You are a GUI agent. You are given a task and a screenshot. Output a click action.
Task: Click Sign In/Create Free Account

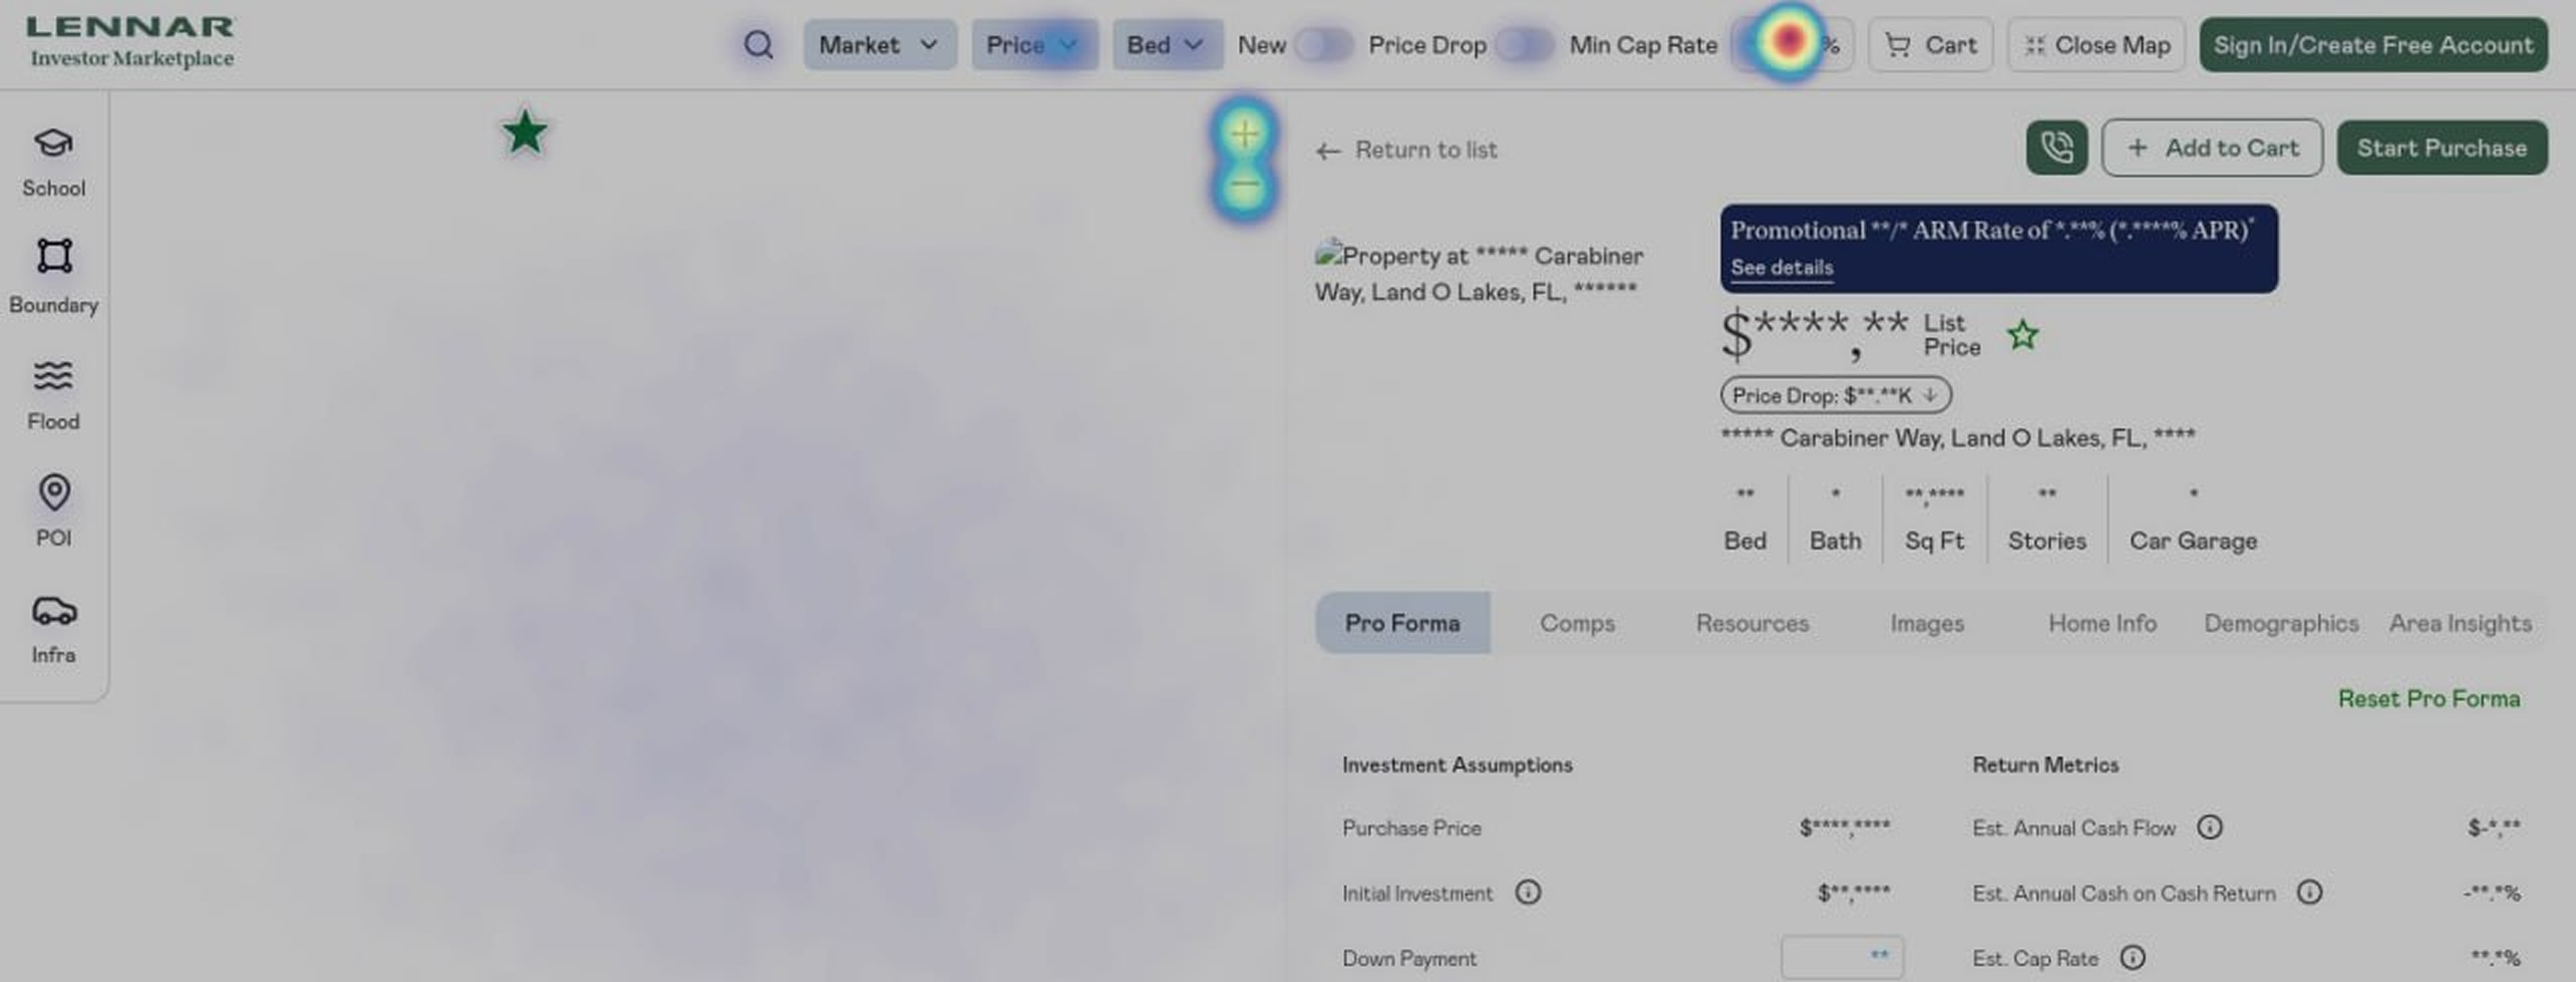[2373, 45]
